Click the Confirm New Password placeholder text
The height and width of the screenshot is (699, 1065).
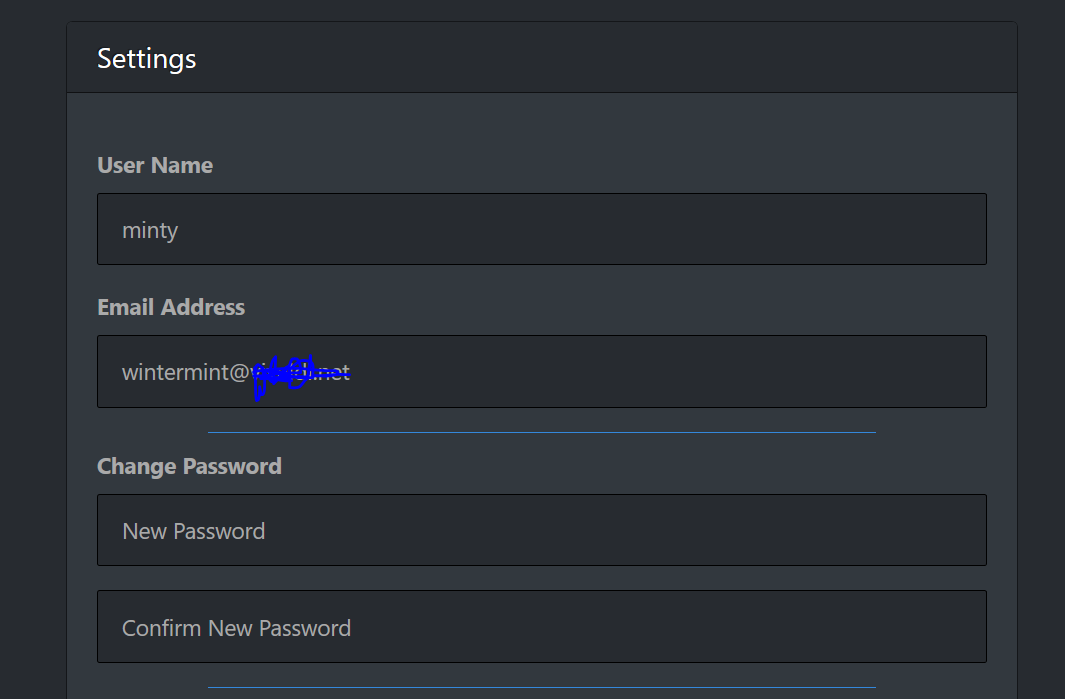tap(236, 628)
